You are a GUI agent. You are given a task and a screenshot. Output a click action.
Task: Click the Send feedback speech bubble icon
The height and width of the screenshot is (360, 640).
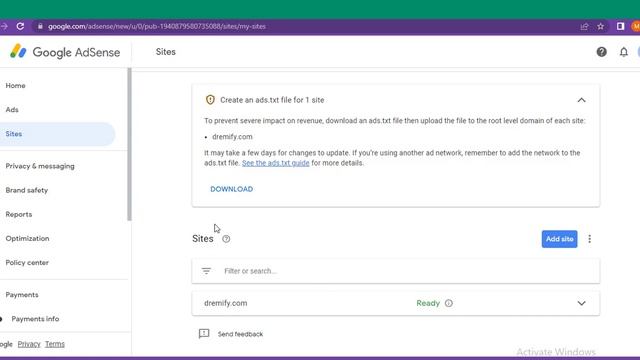pyautogui.click(x=204, y=333)
